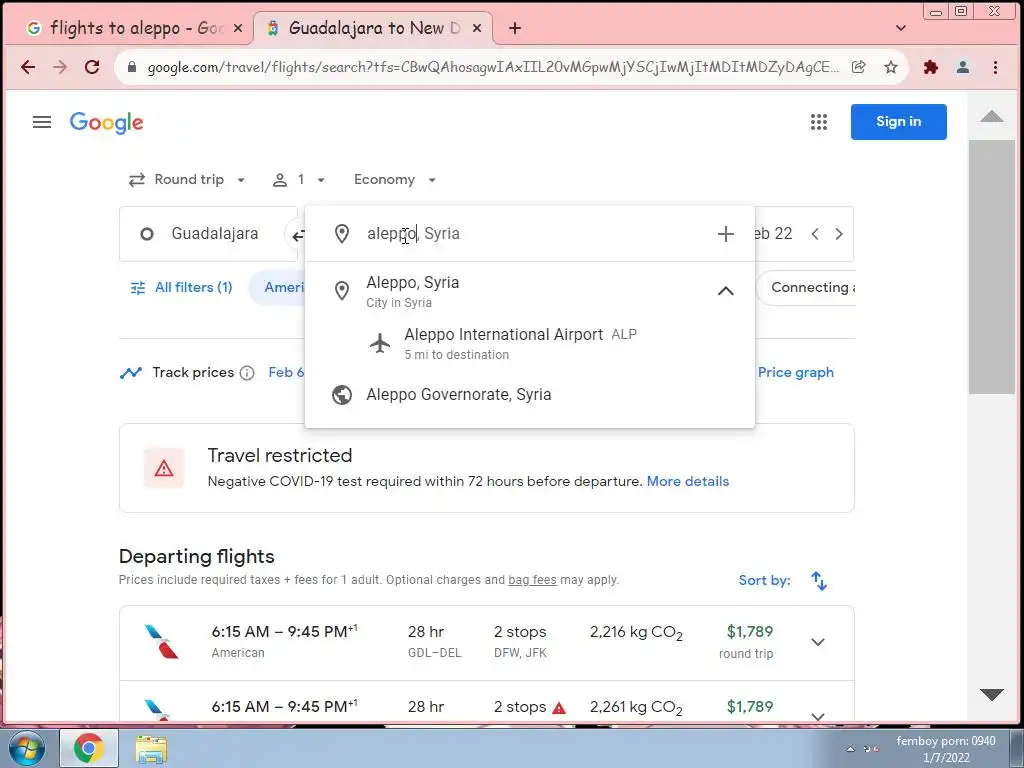Image resolution: width=1024 pixels, height=768 pixels.
Task: Click the page scrollbar up arrow
Action: coord(992,116)
